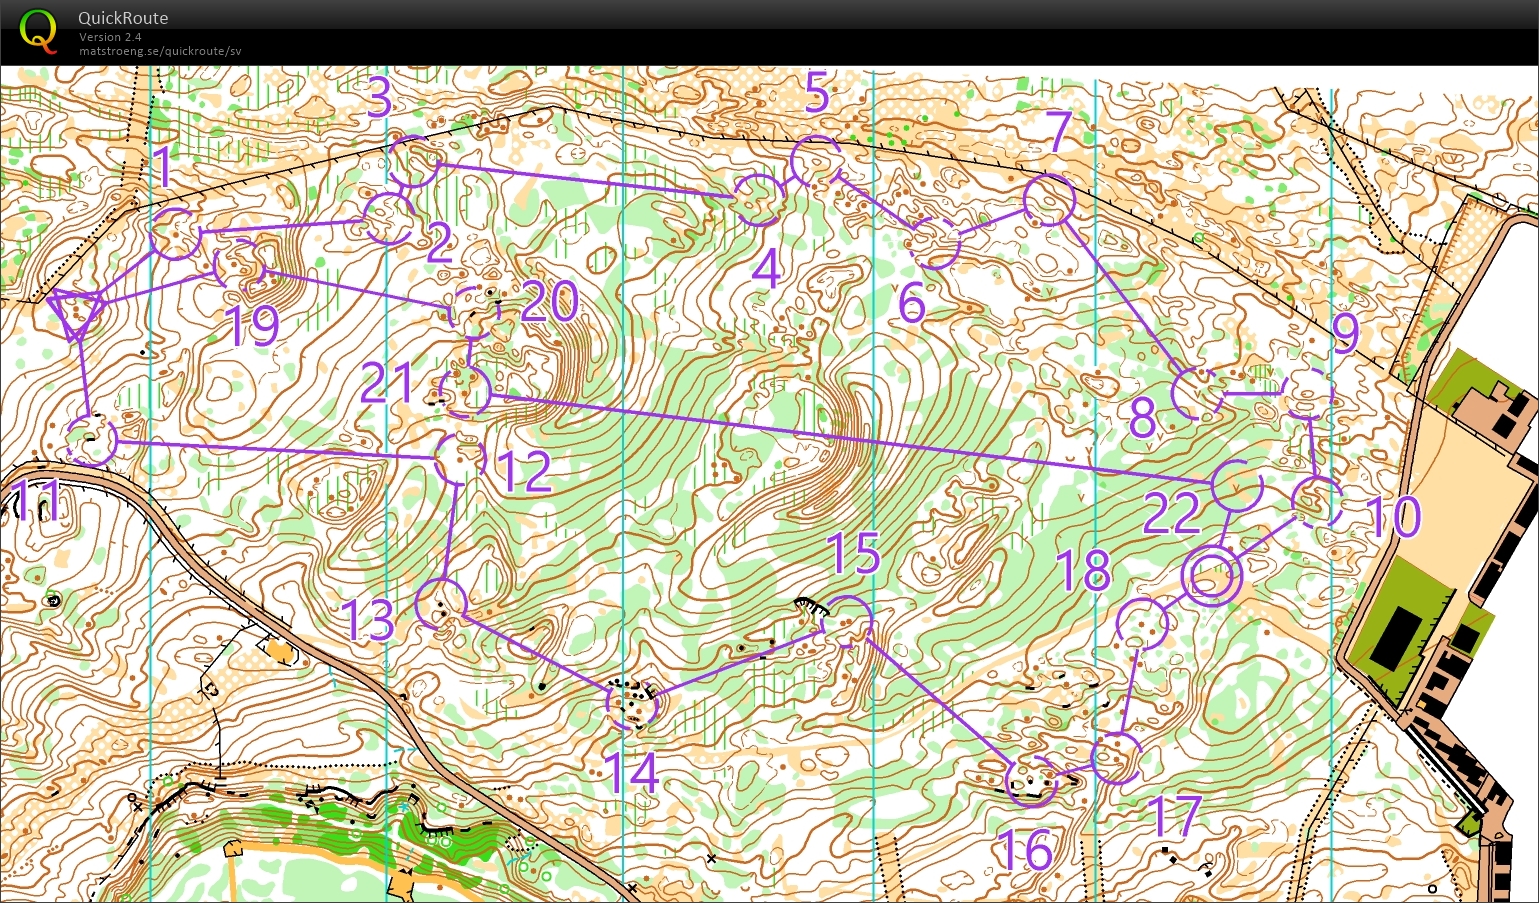Select control circle 2
The height and width of the screenshot is (903, 1539).
pyautogui.click(x=388, y=218)
